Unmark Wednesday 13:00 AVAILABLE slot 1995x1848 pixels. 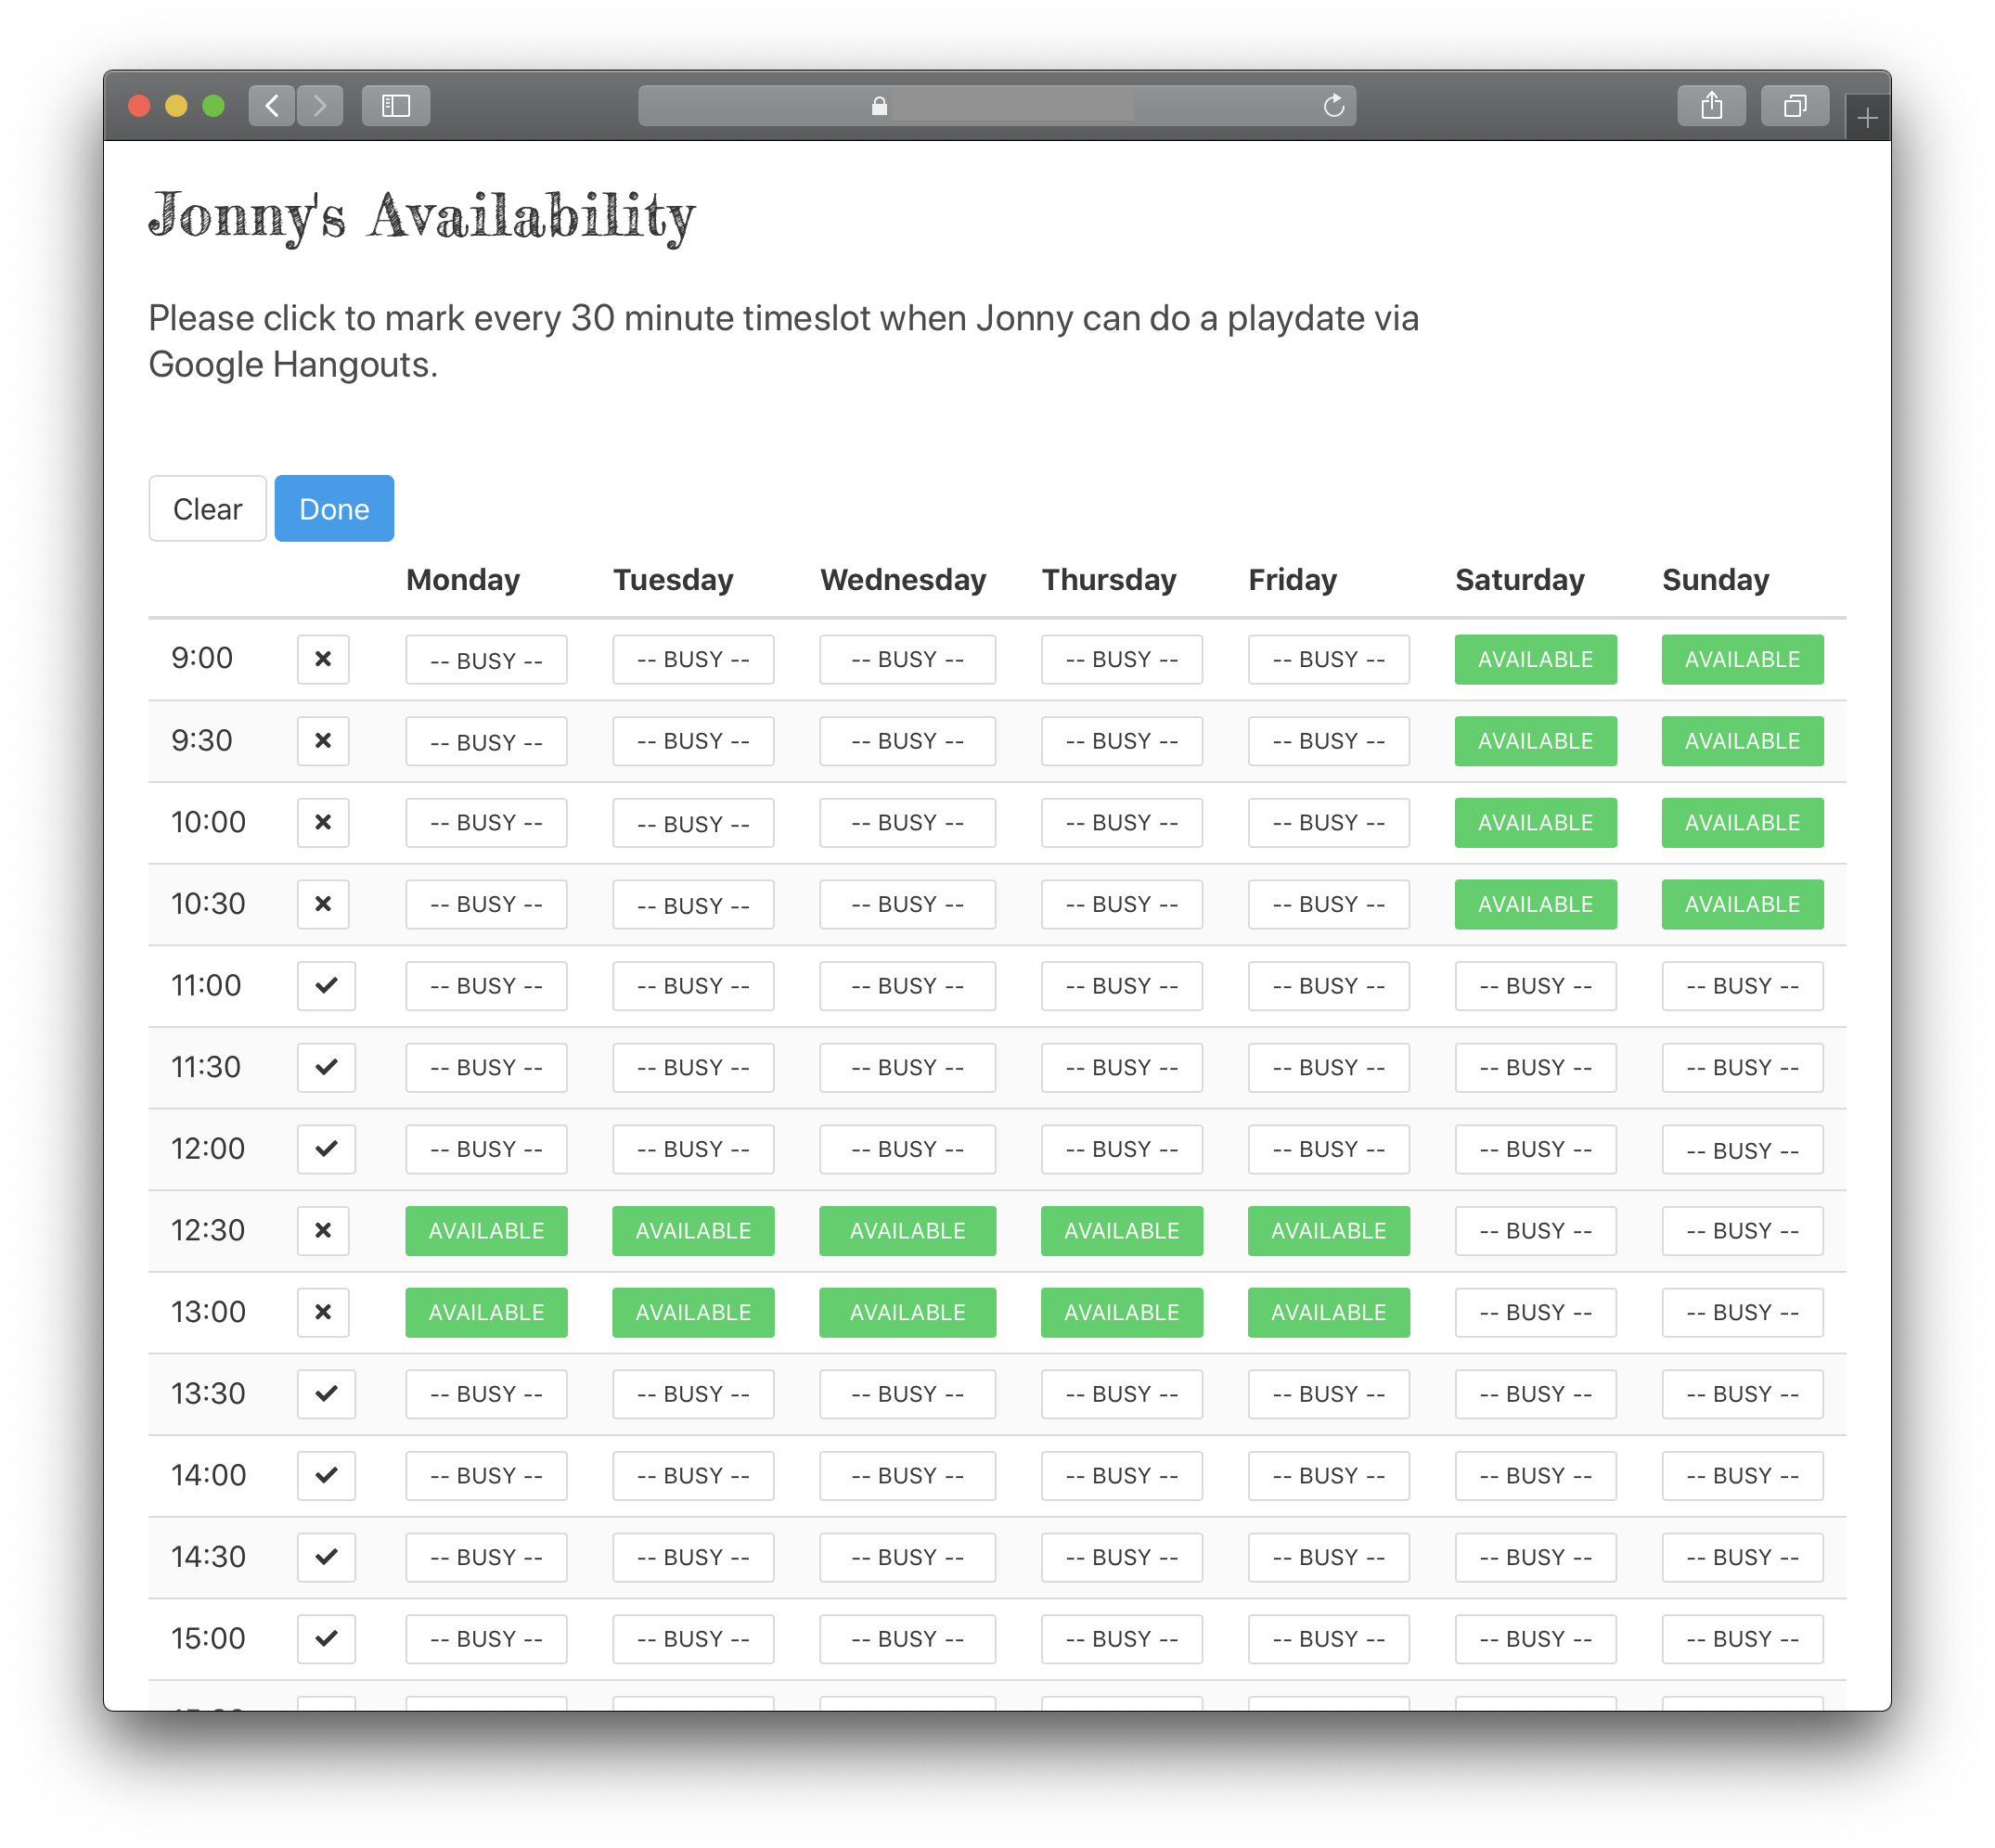(x=907, y=1312)
